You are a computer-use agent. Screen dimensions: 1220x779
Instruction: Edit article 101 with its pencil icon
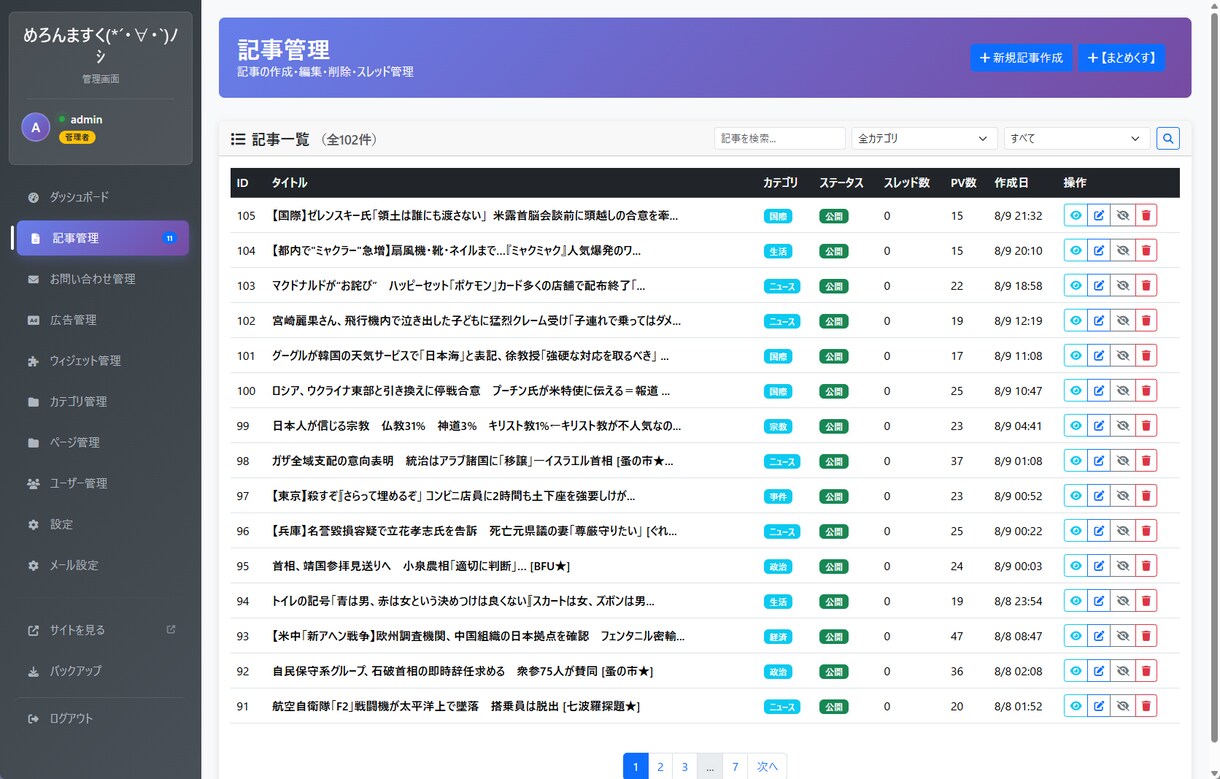[1099, 355]
